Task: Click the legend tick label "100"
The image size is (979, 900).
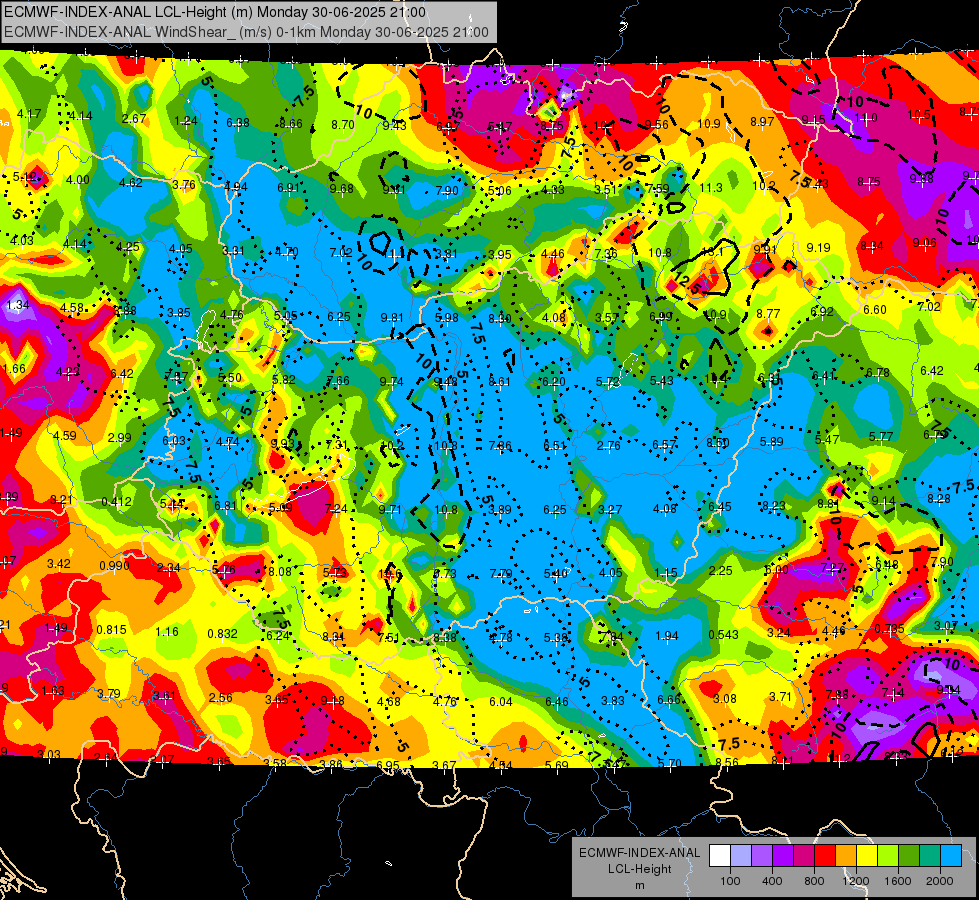Action: click(730, 881)
